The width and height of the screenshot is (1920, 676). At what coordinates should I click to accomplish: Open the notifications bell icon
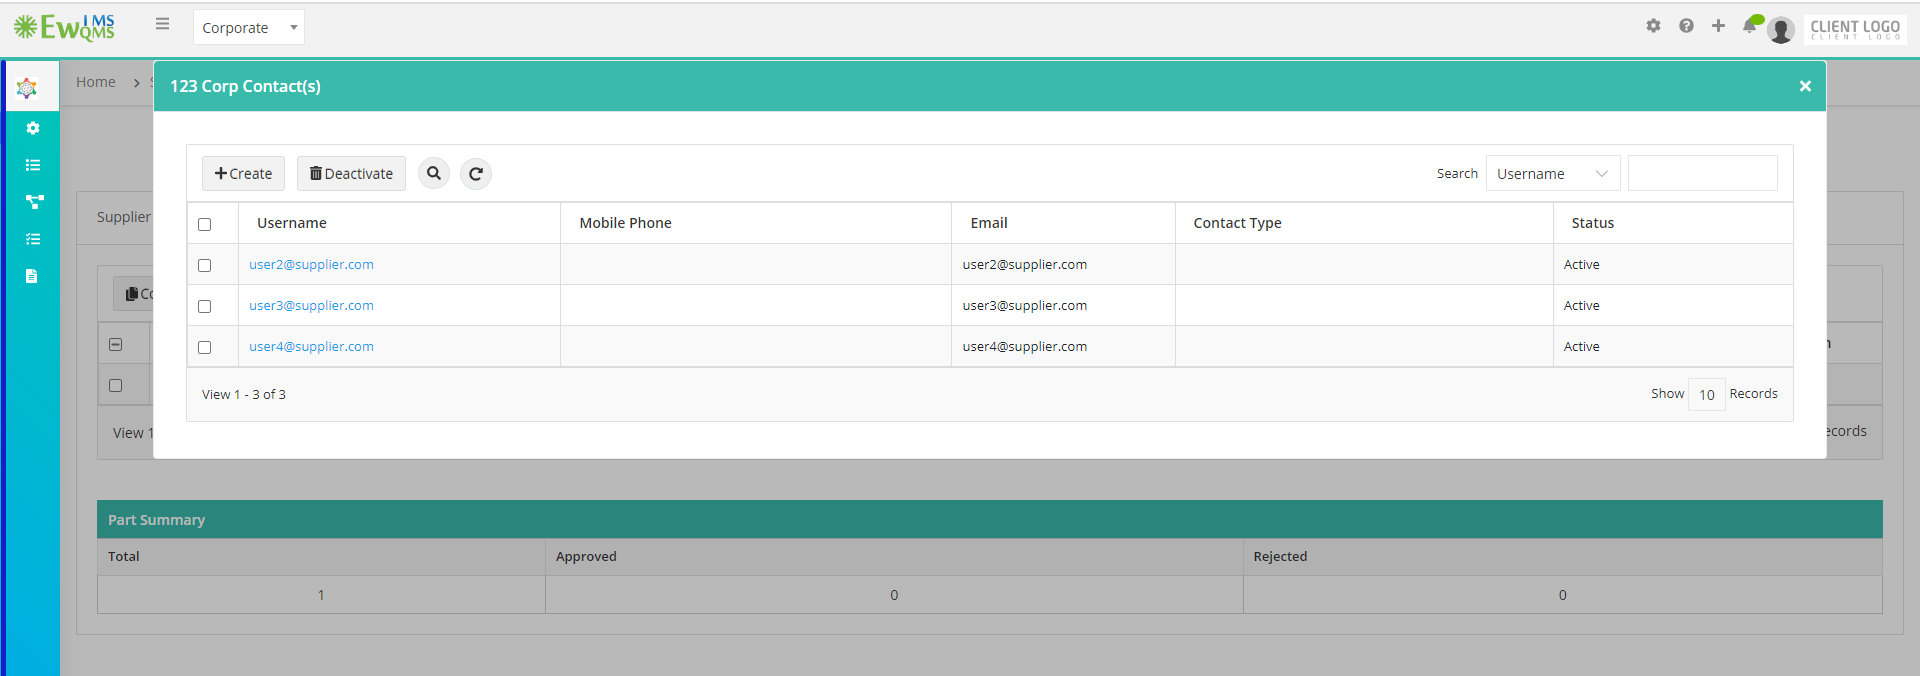point(1750,25)
